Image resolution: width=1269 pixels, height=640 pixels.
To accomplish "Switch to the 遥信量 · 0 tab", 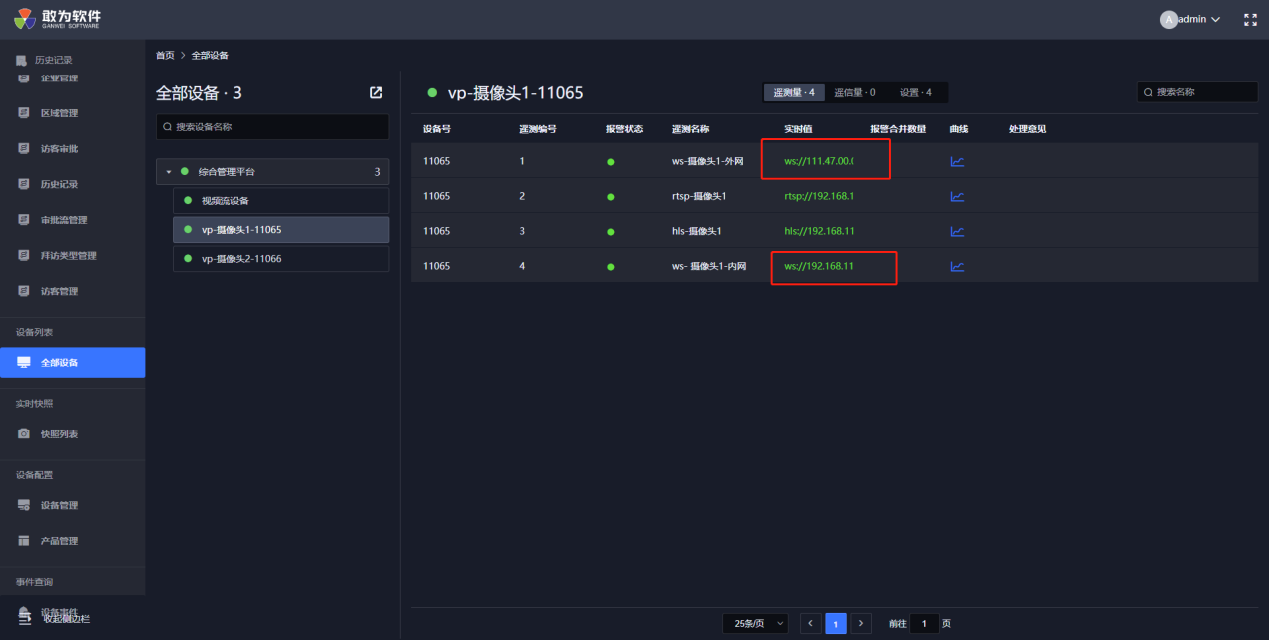I will click(855, 93).
